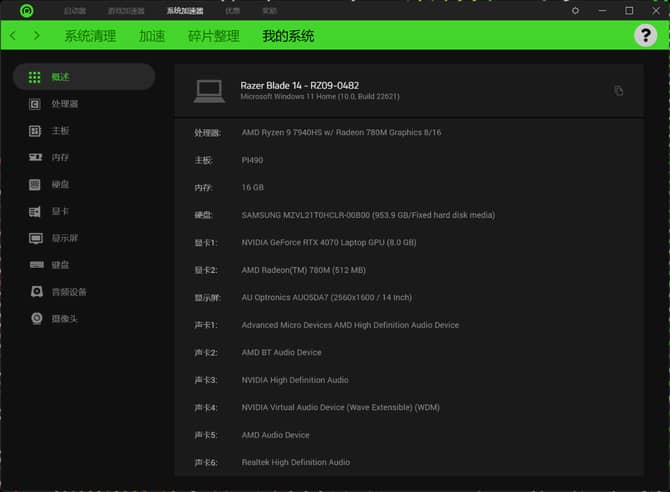Click Microsoft Windows 11 Home build text
The height and width of the screenshot is (492, 670).
click(x=320, y=97)
